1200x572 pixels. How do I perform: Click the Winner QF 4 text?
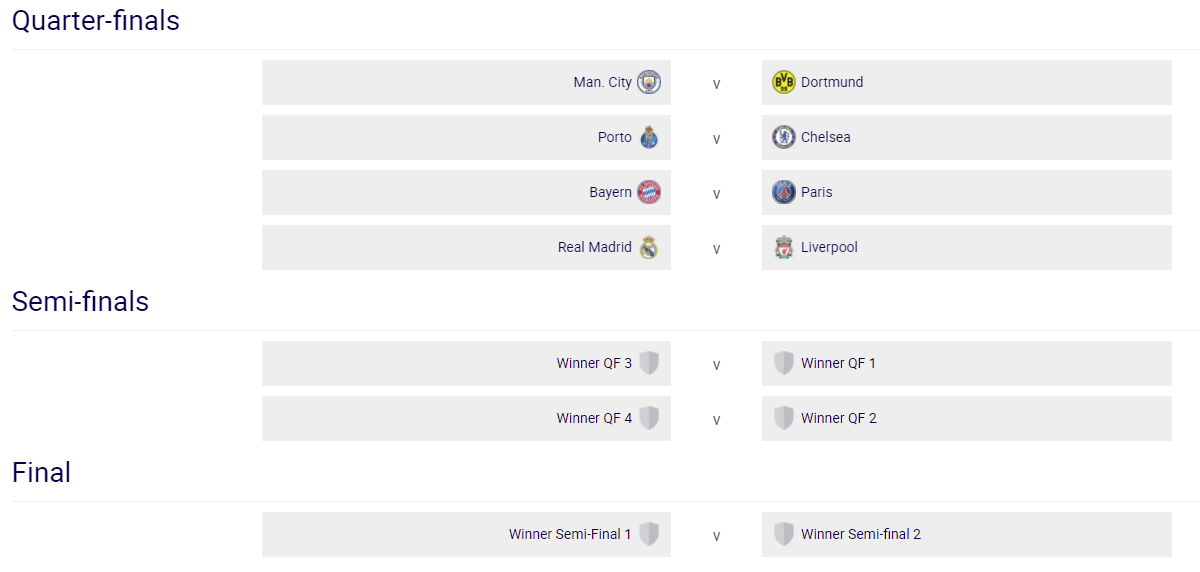594,418
